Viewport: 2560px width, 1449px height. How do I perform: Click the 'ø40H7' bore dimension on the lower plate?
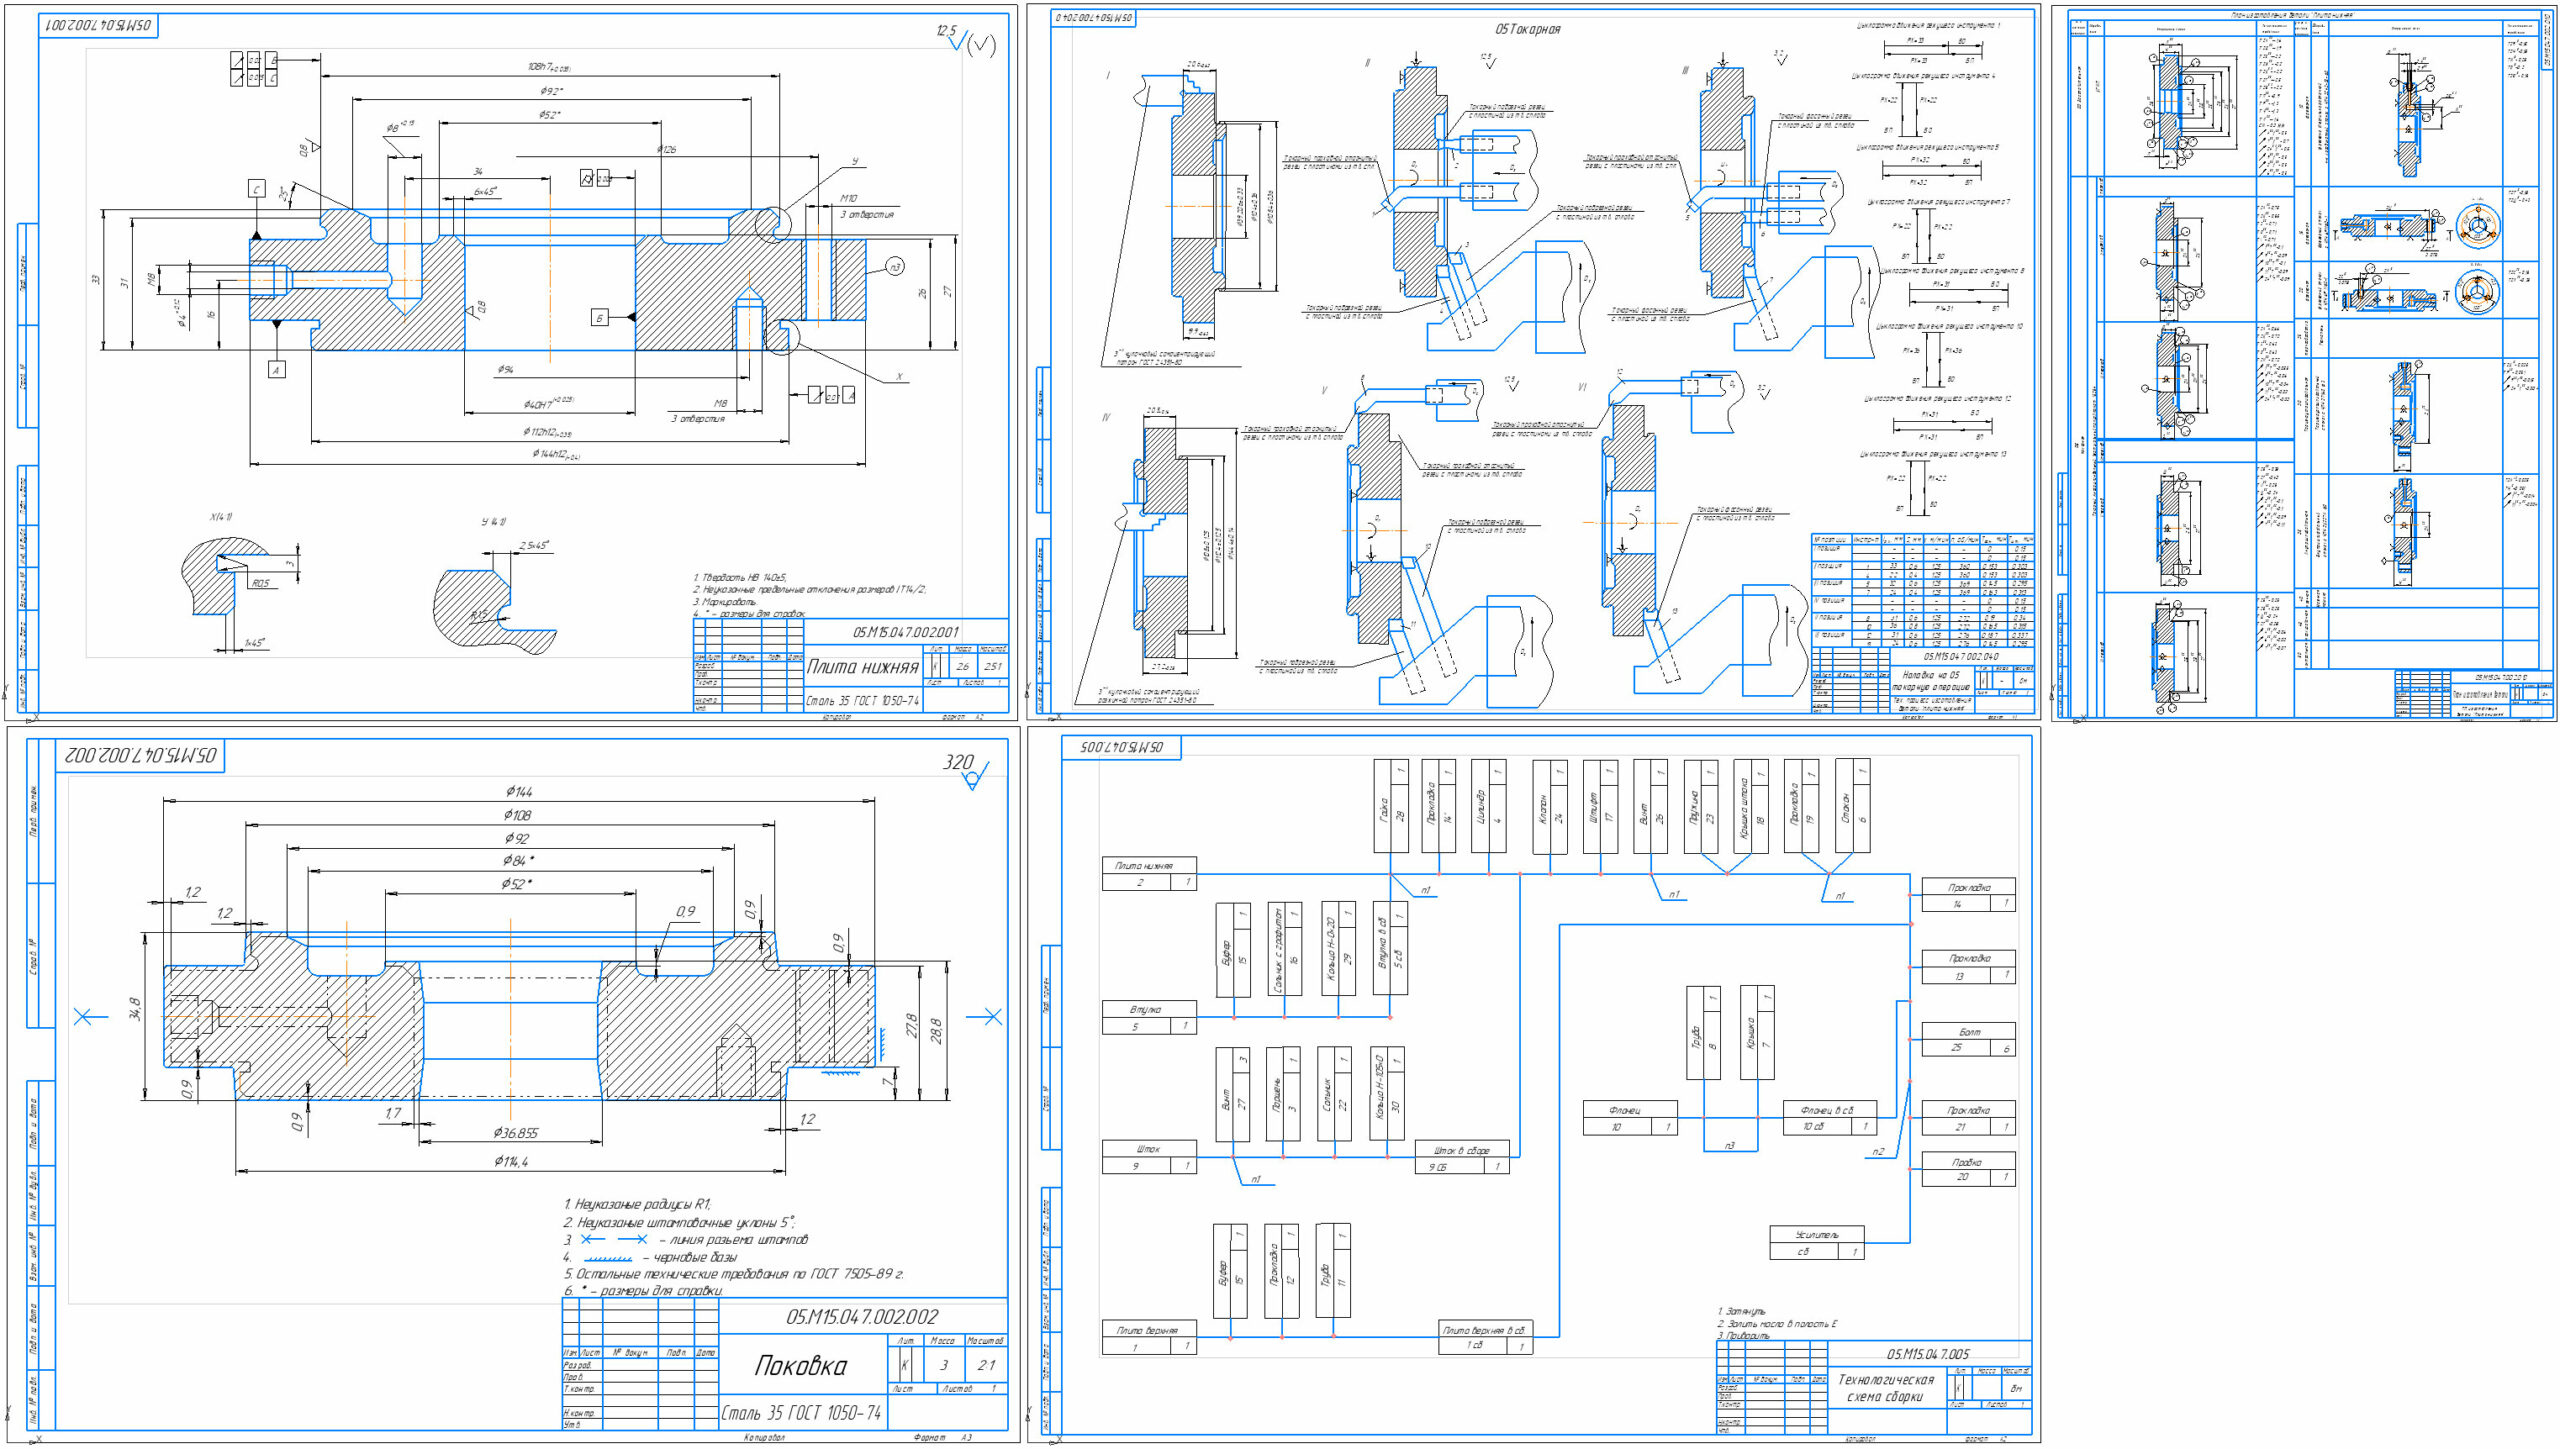click(x=547, y=404)
